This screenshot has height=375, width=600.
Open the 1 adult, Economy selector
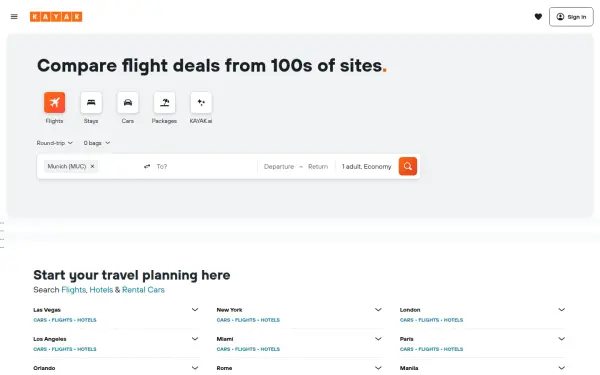pyautogui.click(x=367, y=166)
